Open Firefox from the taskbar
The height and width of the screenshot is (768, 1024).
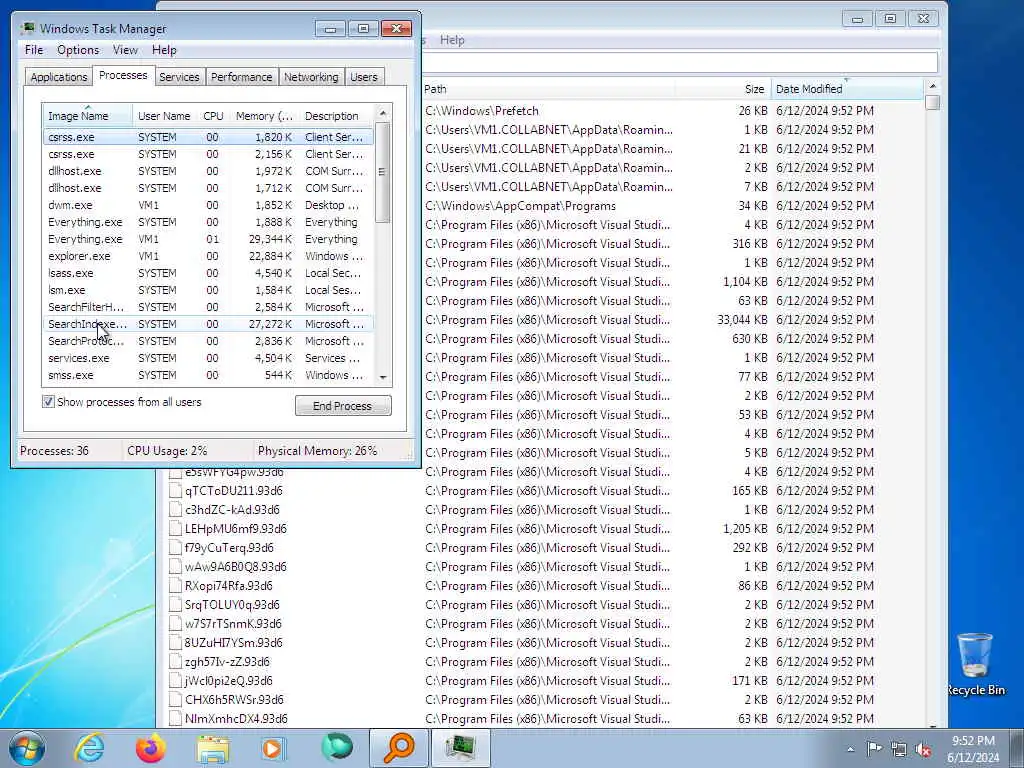tap(151, 748)
